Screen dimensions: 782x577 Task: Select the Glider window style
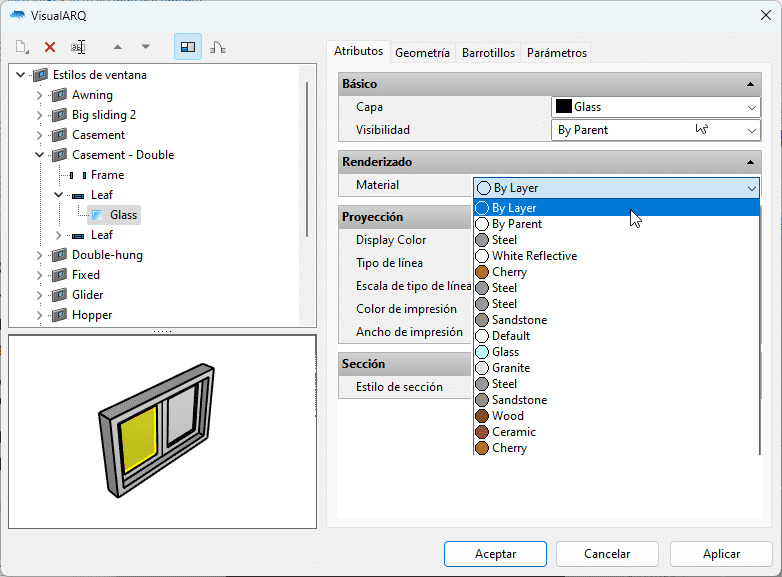coord(87,295)
